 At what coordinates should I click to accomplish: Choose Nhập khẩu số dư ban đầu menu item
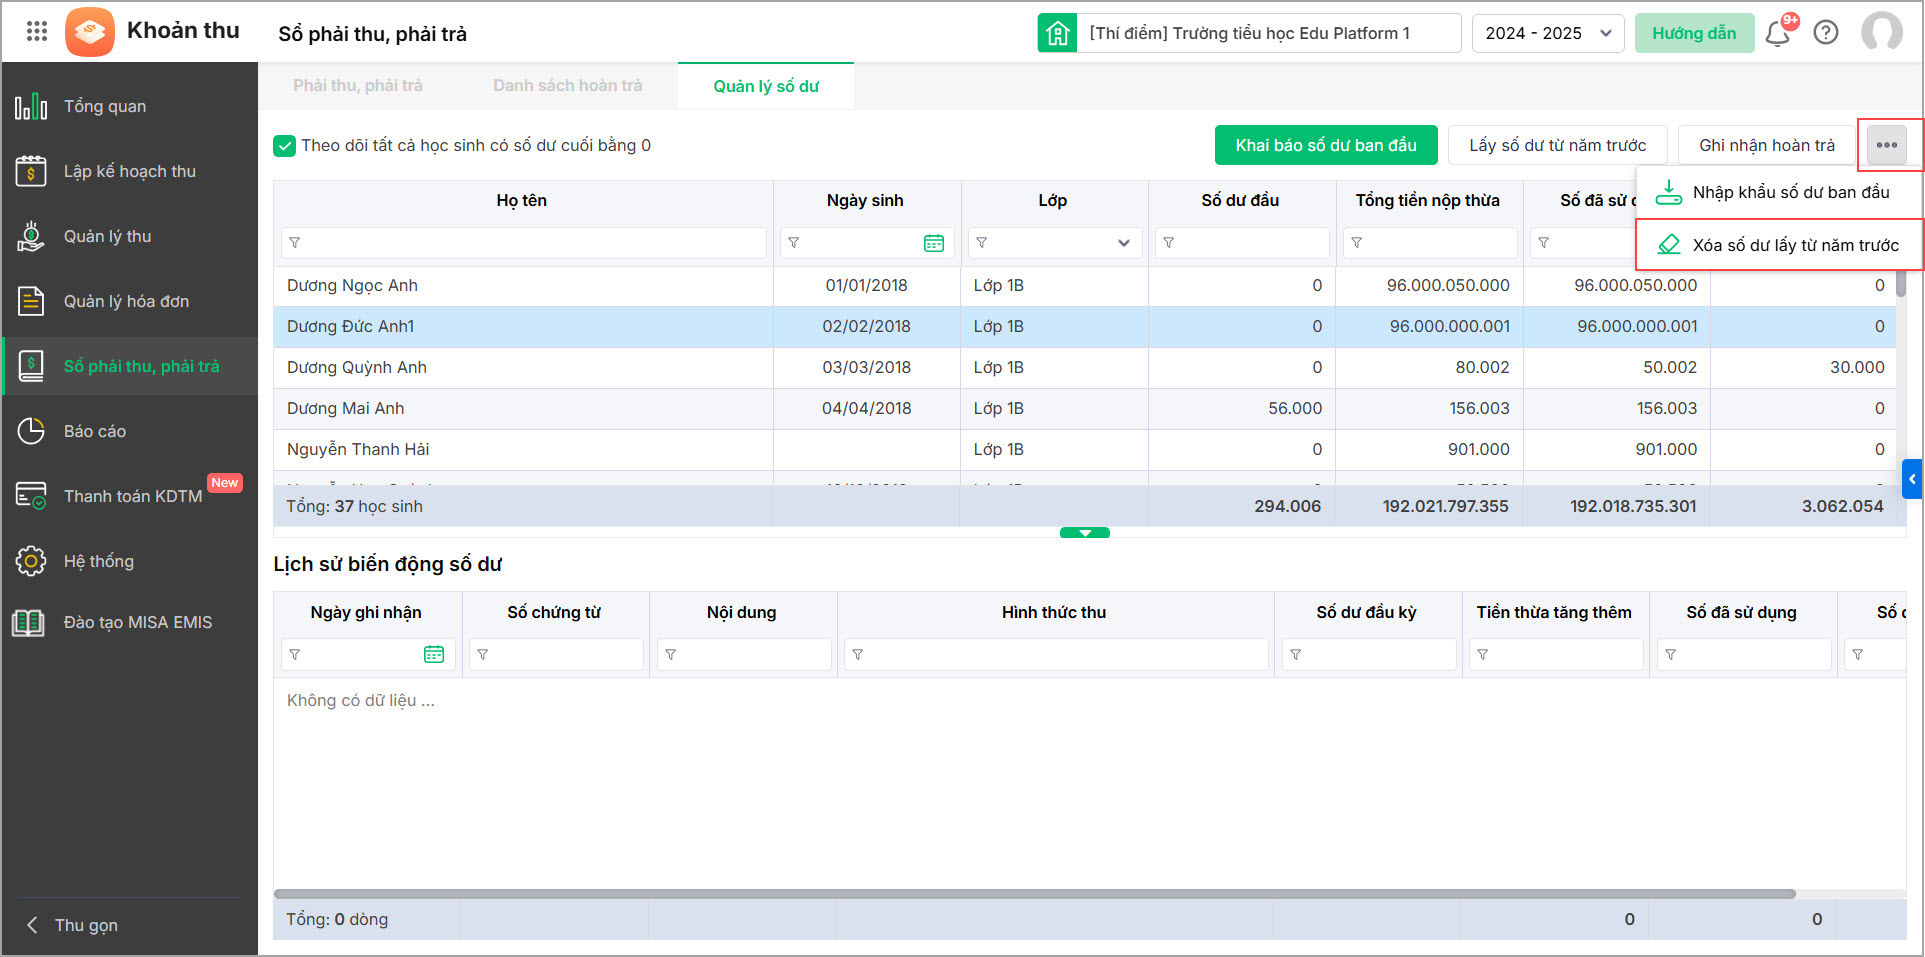(1780, 192)
